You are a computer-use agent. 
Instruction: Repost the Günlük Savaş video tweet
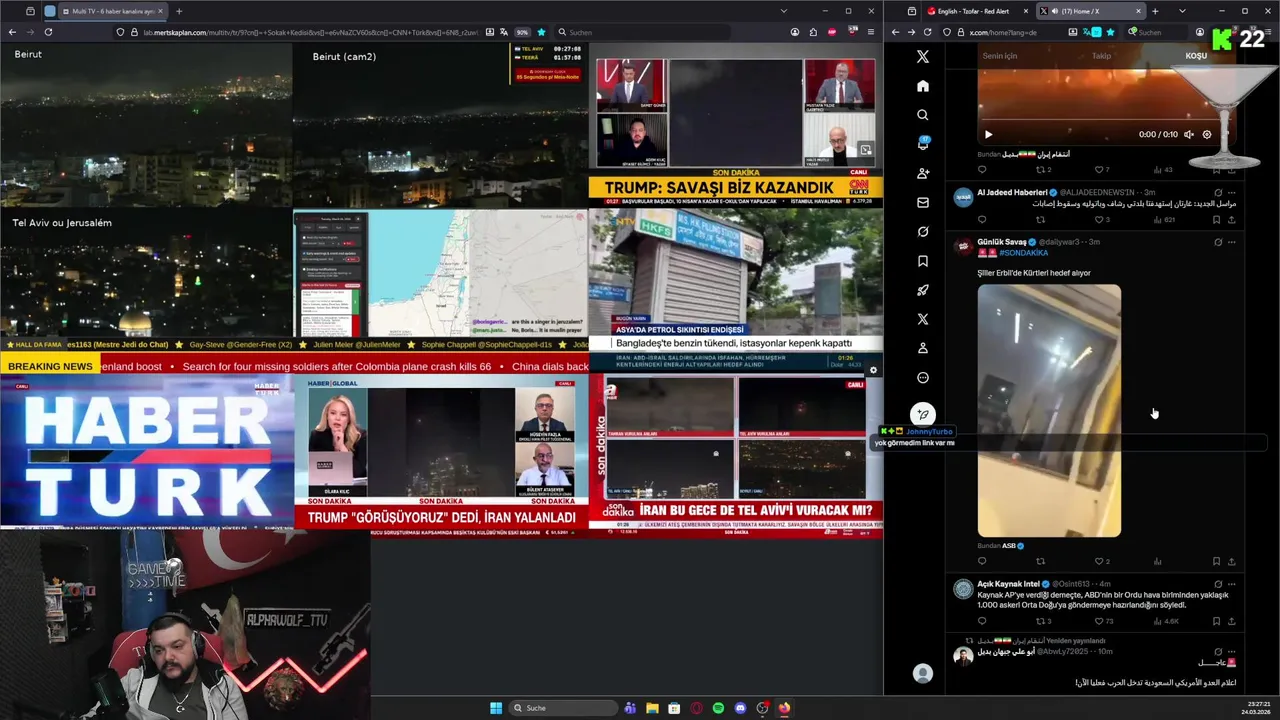[x=1040, y=561]
